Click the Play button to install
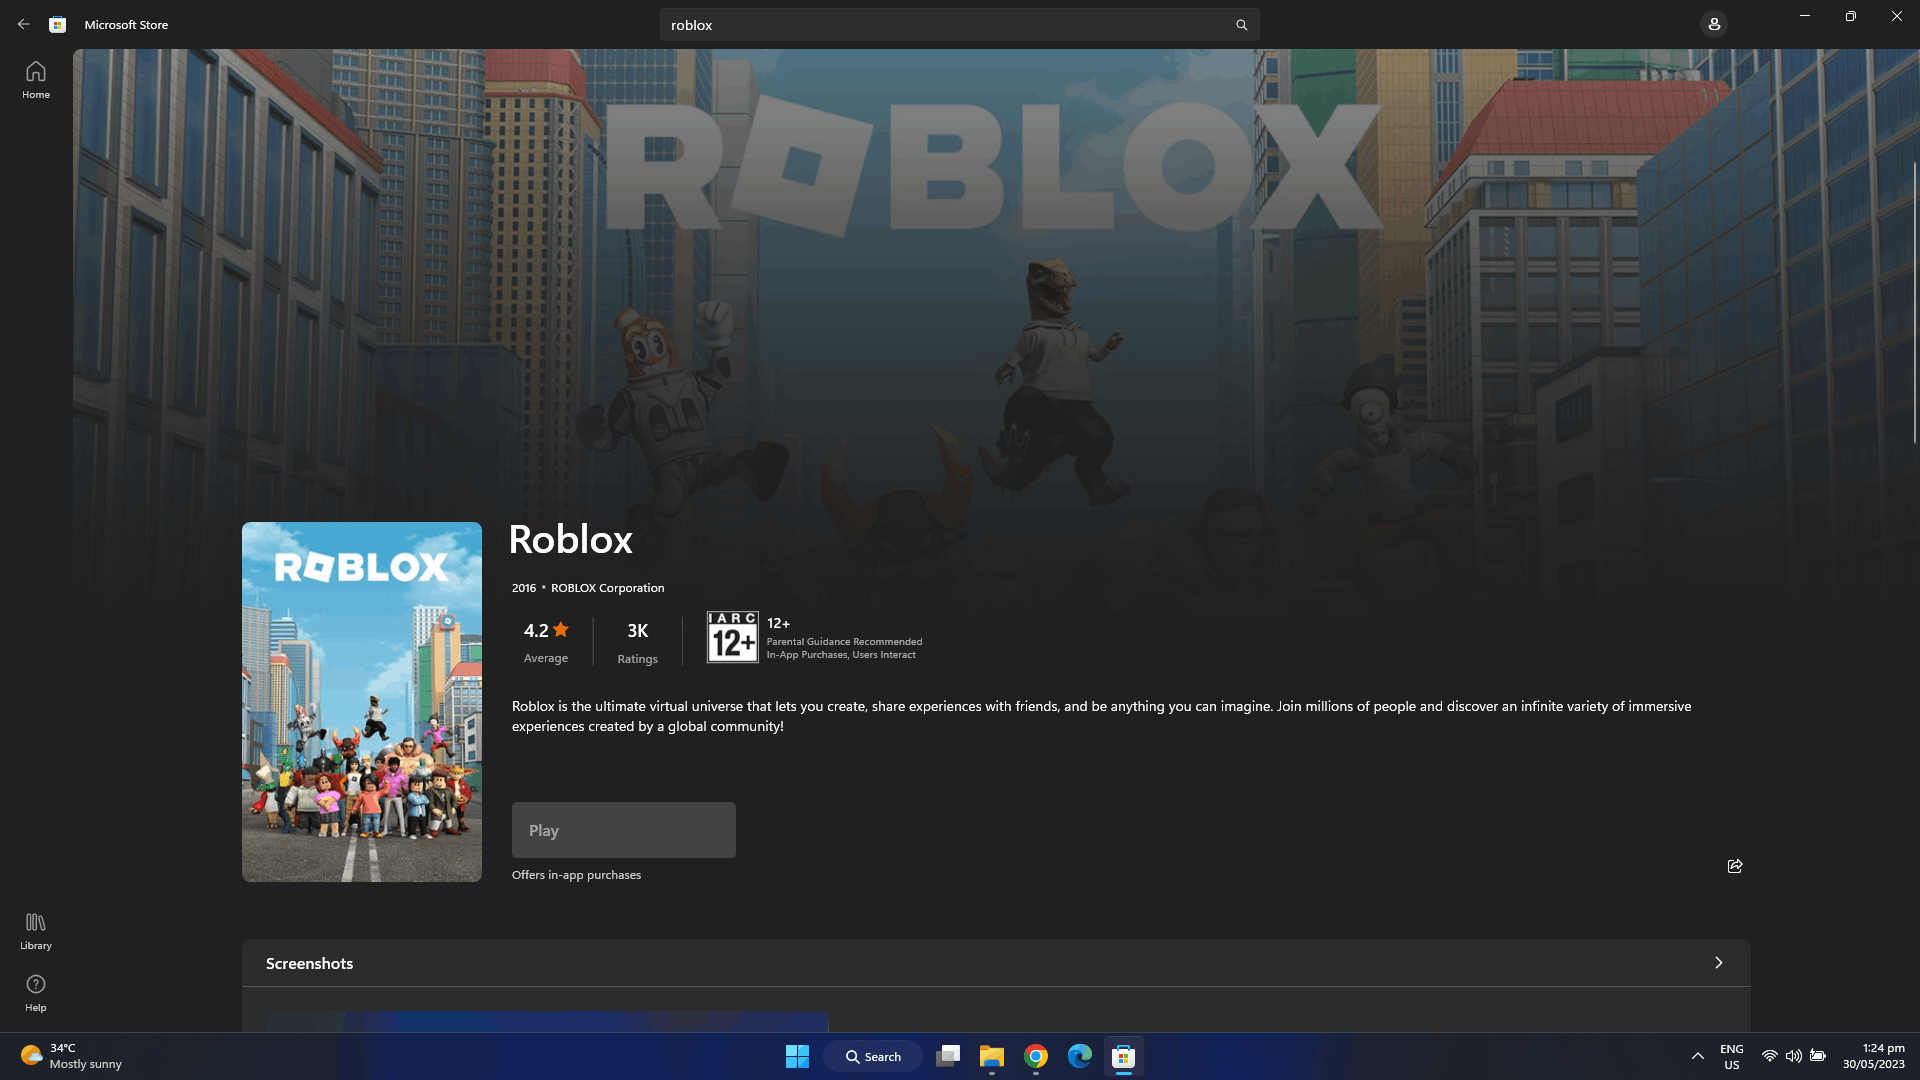 [x=624, y=829]
